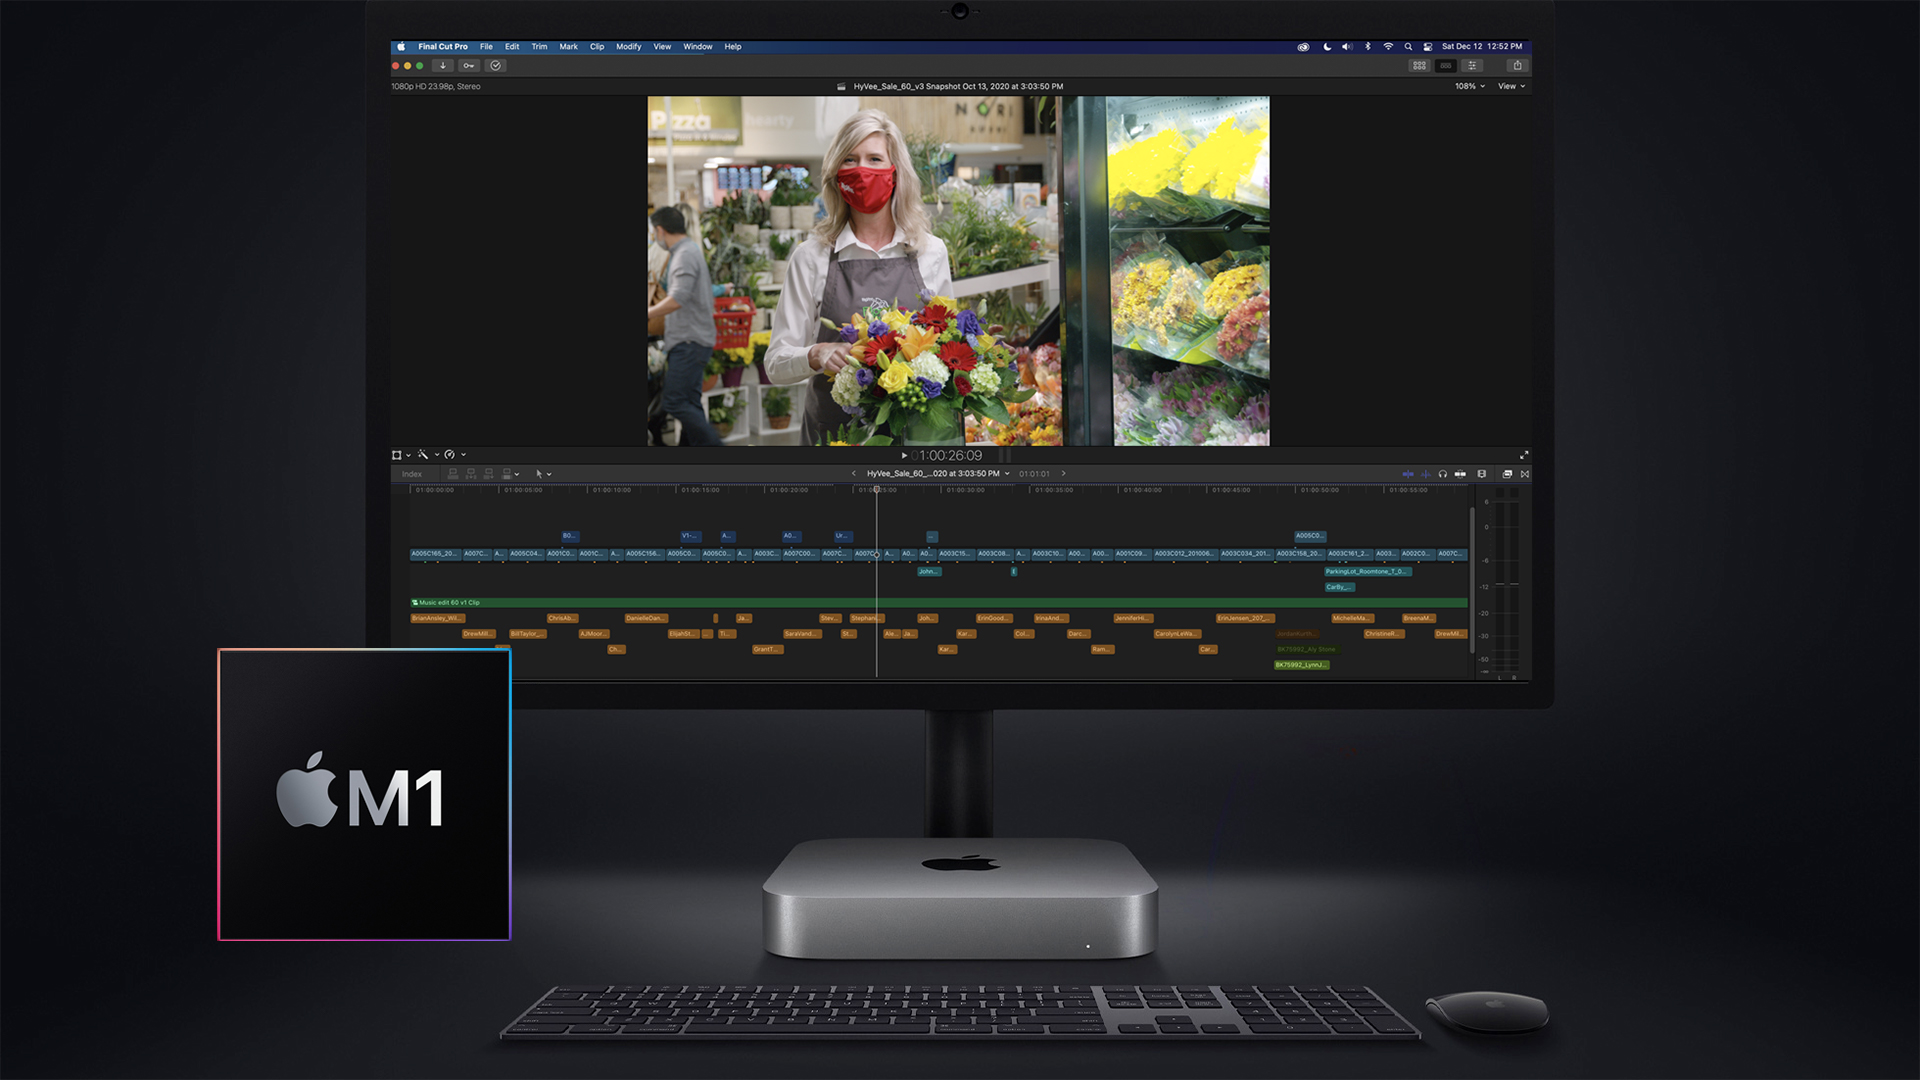Open the Background Tasks checkmark icon
This screenshot has width=1920, height=1080.
tap(496, 66)
